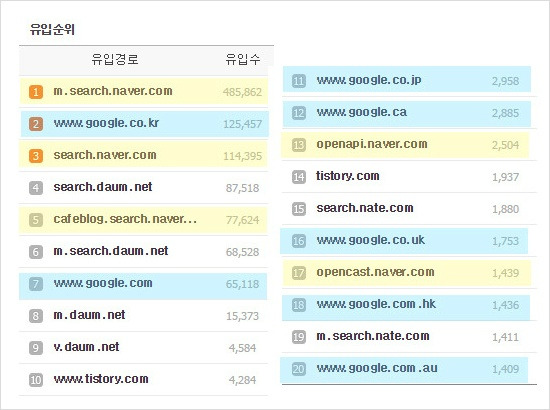This screenshot has width=550, height=410.
Task: Click the count value 4,284
Action: coord(242,380)
